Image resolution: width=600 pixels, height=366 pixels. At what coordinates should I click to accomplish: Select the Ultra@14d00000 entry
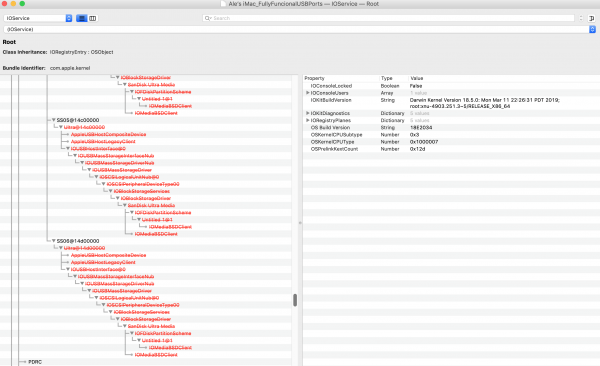84,248
